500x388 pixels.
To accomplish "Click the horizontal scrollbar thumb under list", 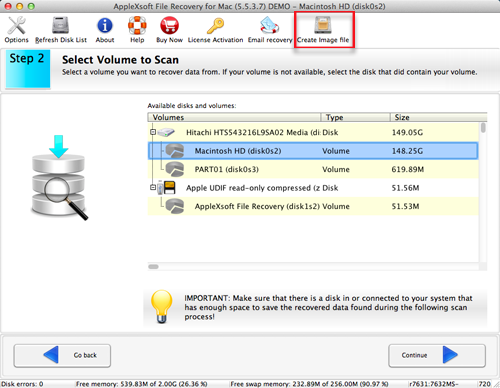I will (x=153, y=267).
